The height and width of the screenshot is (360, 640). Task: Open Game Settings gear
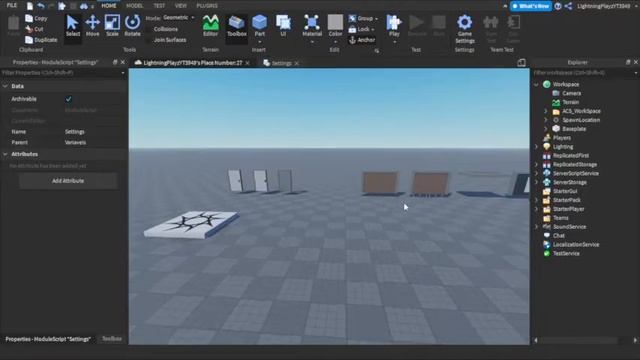464,22
